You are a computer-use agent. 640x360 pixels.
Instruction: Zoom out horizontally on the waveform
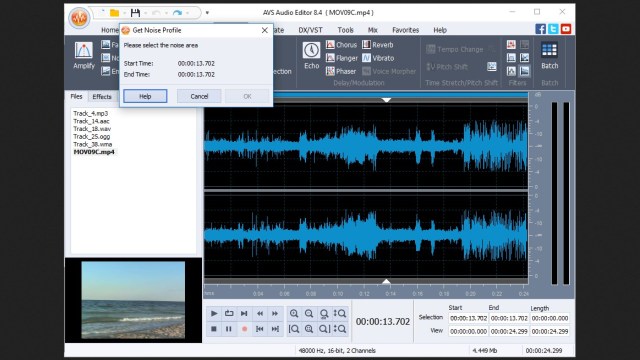[x=309, y=313]
